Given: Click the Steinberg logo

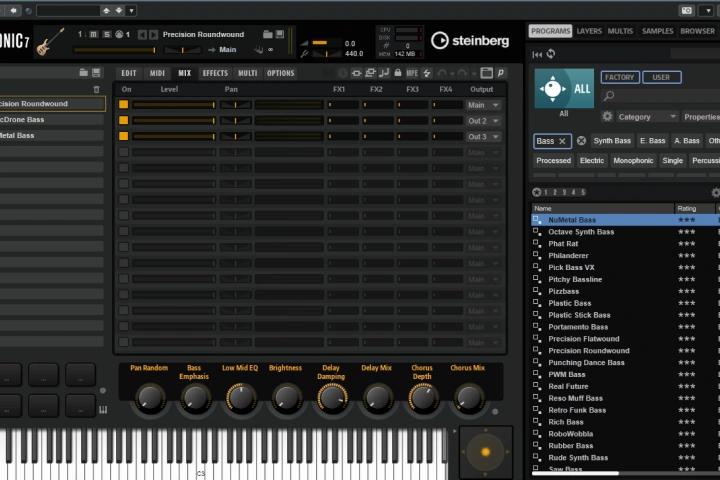Looking at the screenshot, I should (x=470, y=41).
